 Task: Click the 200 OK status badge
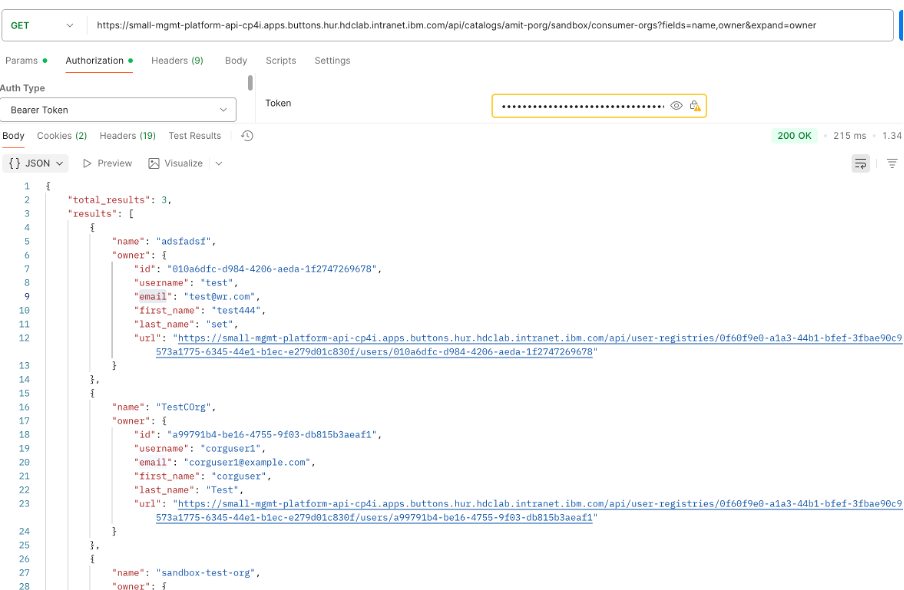coord(794,136)
